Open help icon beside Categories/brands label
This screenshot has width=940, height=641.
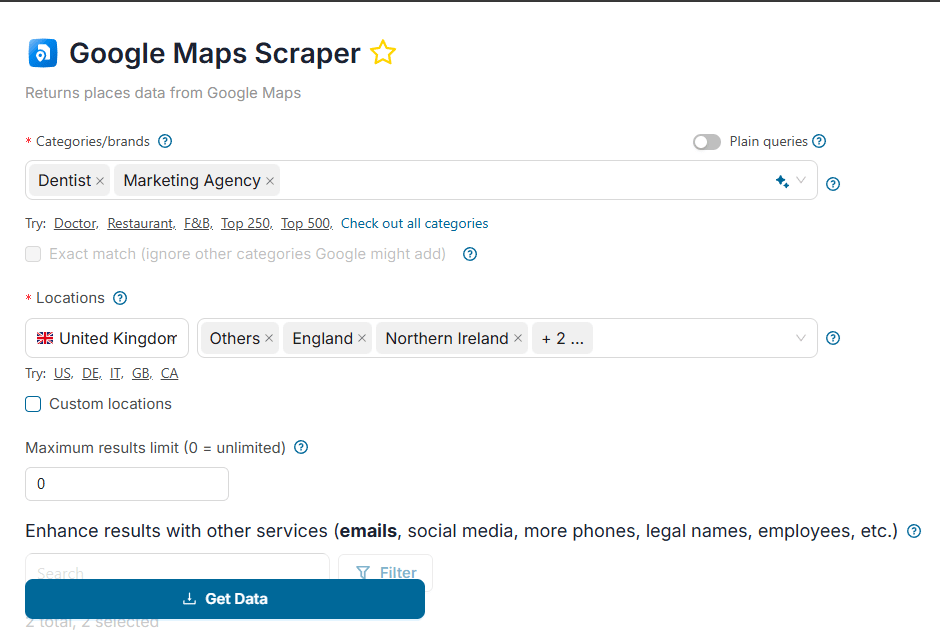tap(165, 141)
